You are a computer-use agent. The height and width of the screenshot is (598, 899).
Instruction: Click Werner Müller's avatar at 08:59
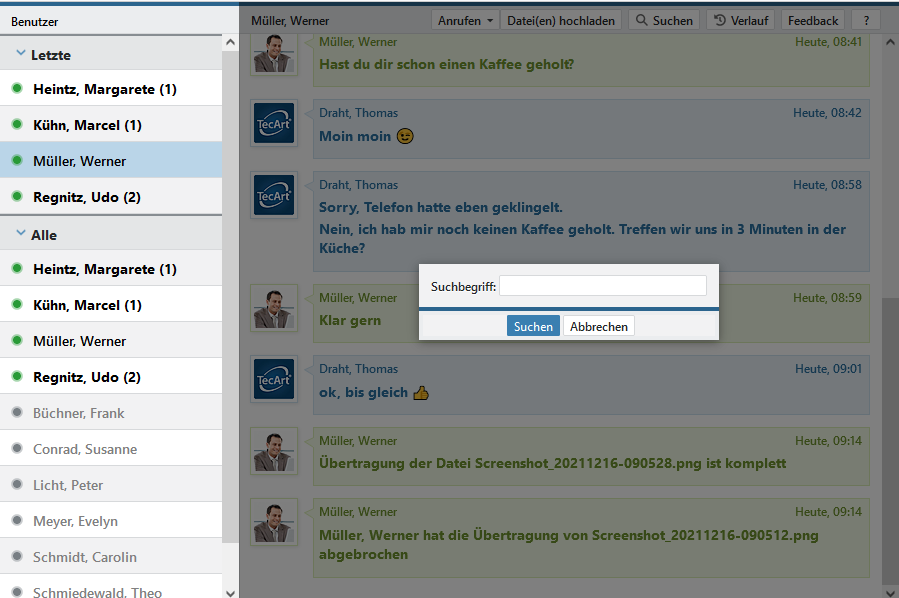[274, 308]
